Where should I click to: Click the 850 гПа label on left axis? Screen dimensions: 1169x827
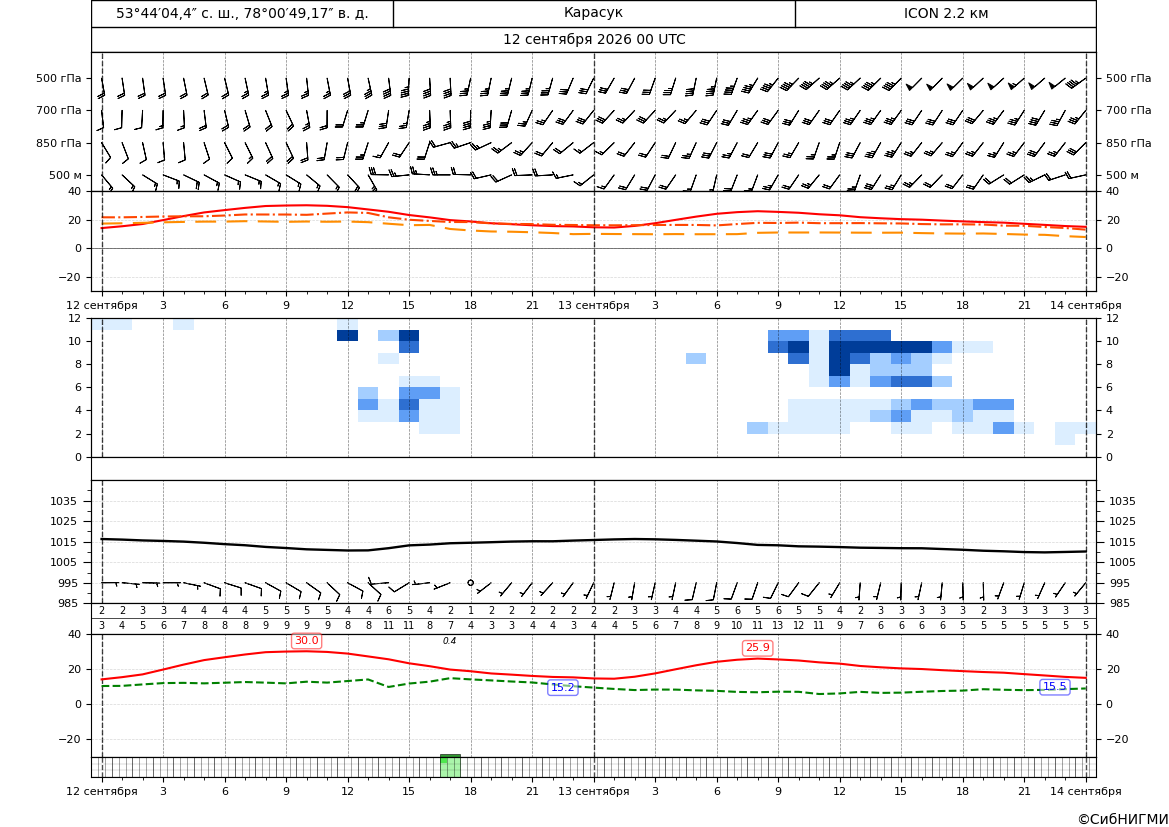59,143
